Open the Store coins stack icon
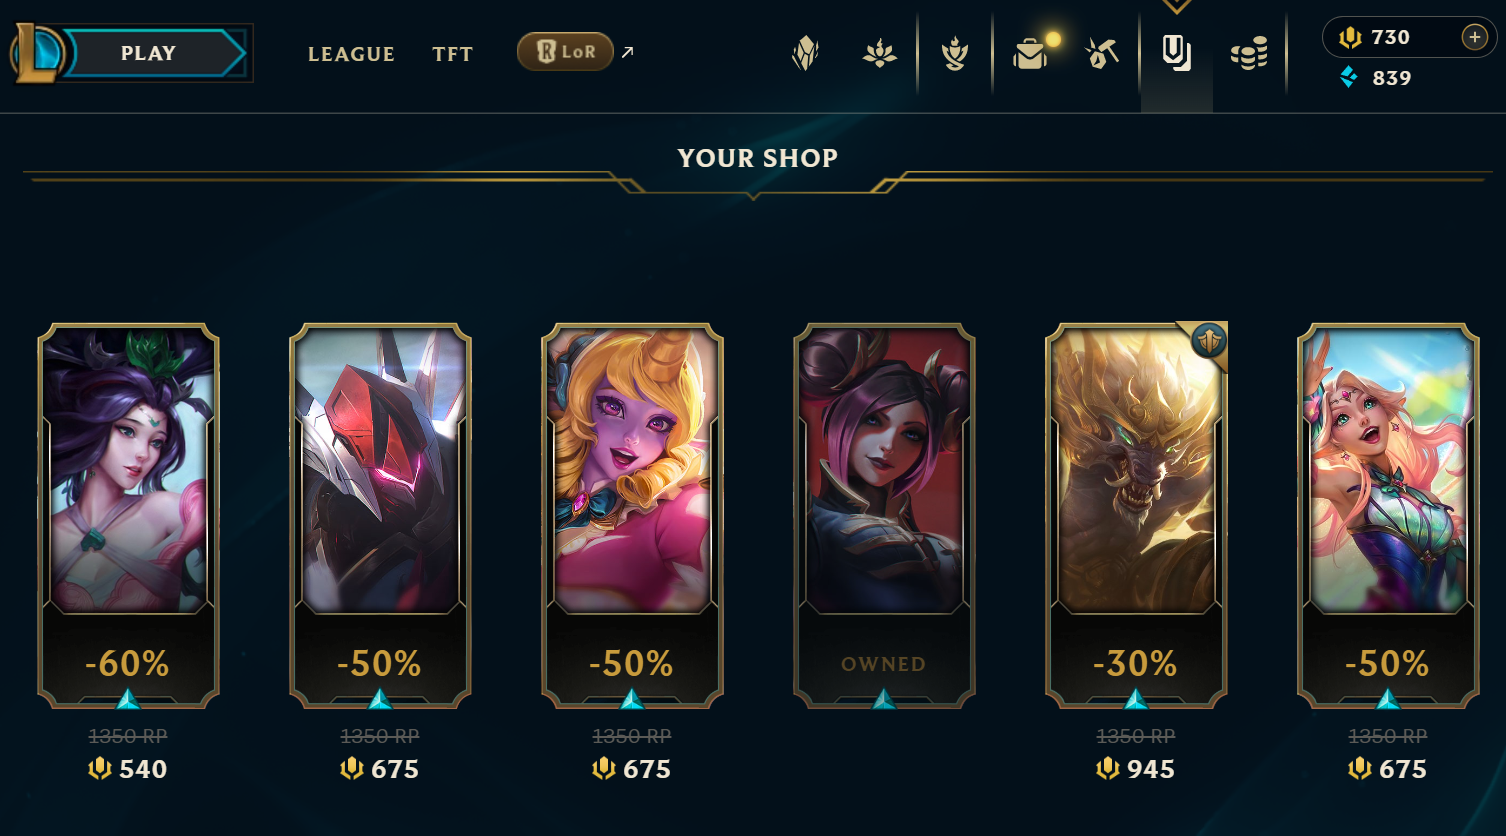1506x836 pixels. (x=1249, y=53)
